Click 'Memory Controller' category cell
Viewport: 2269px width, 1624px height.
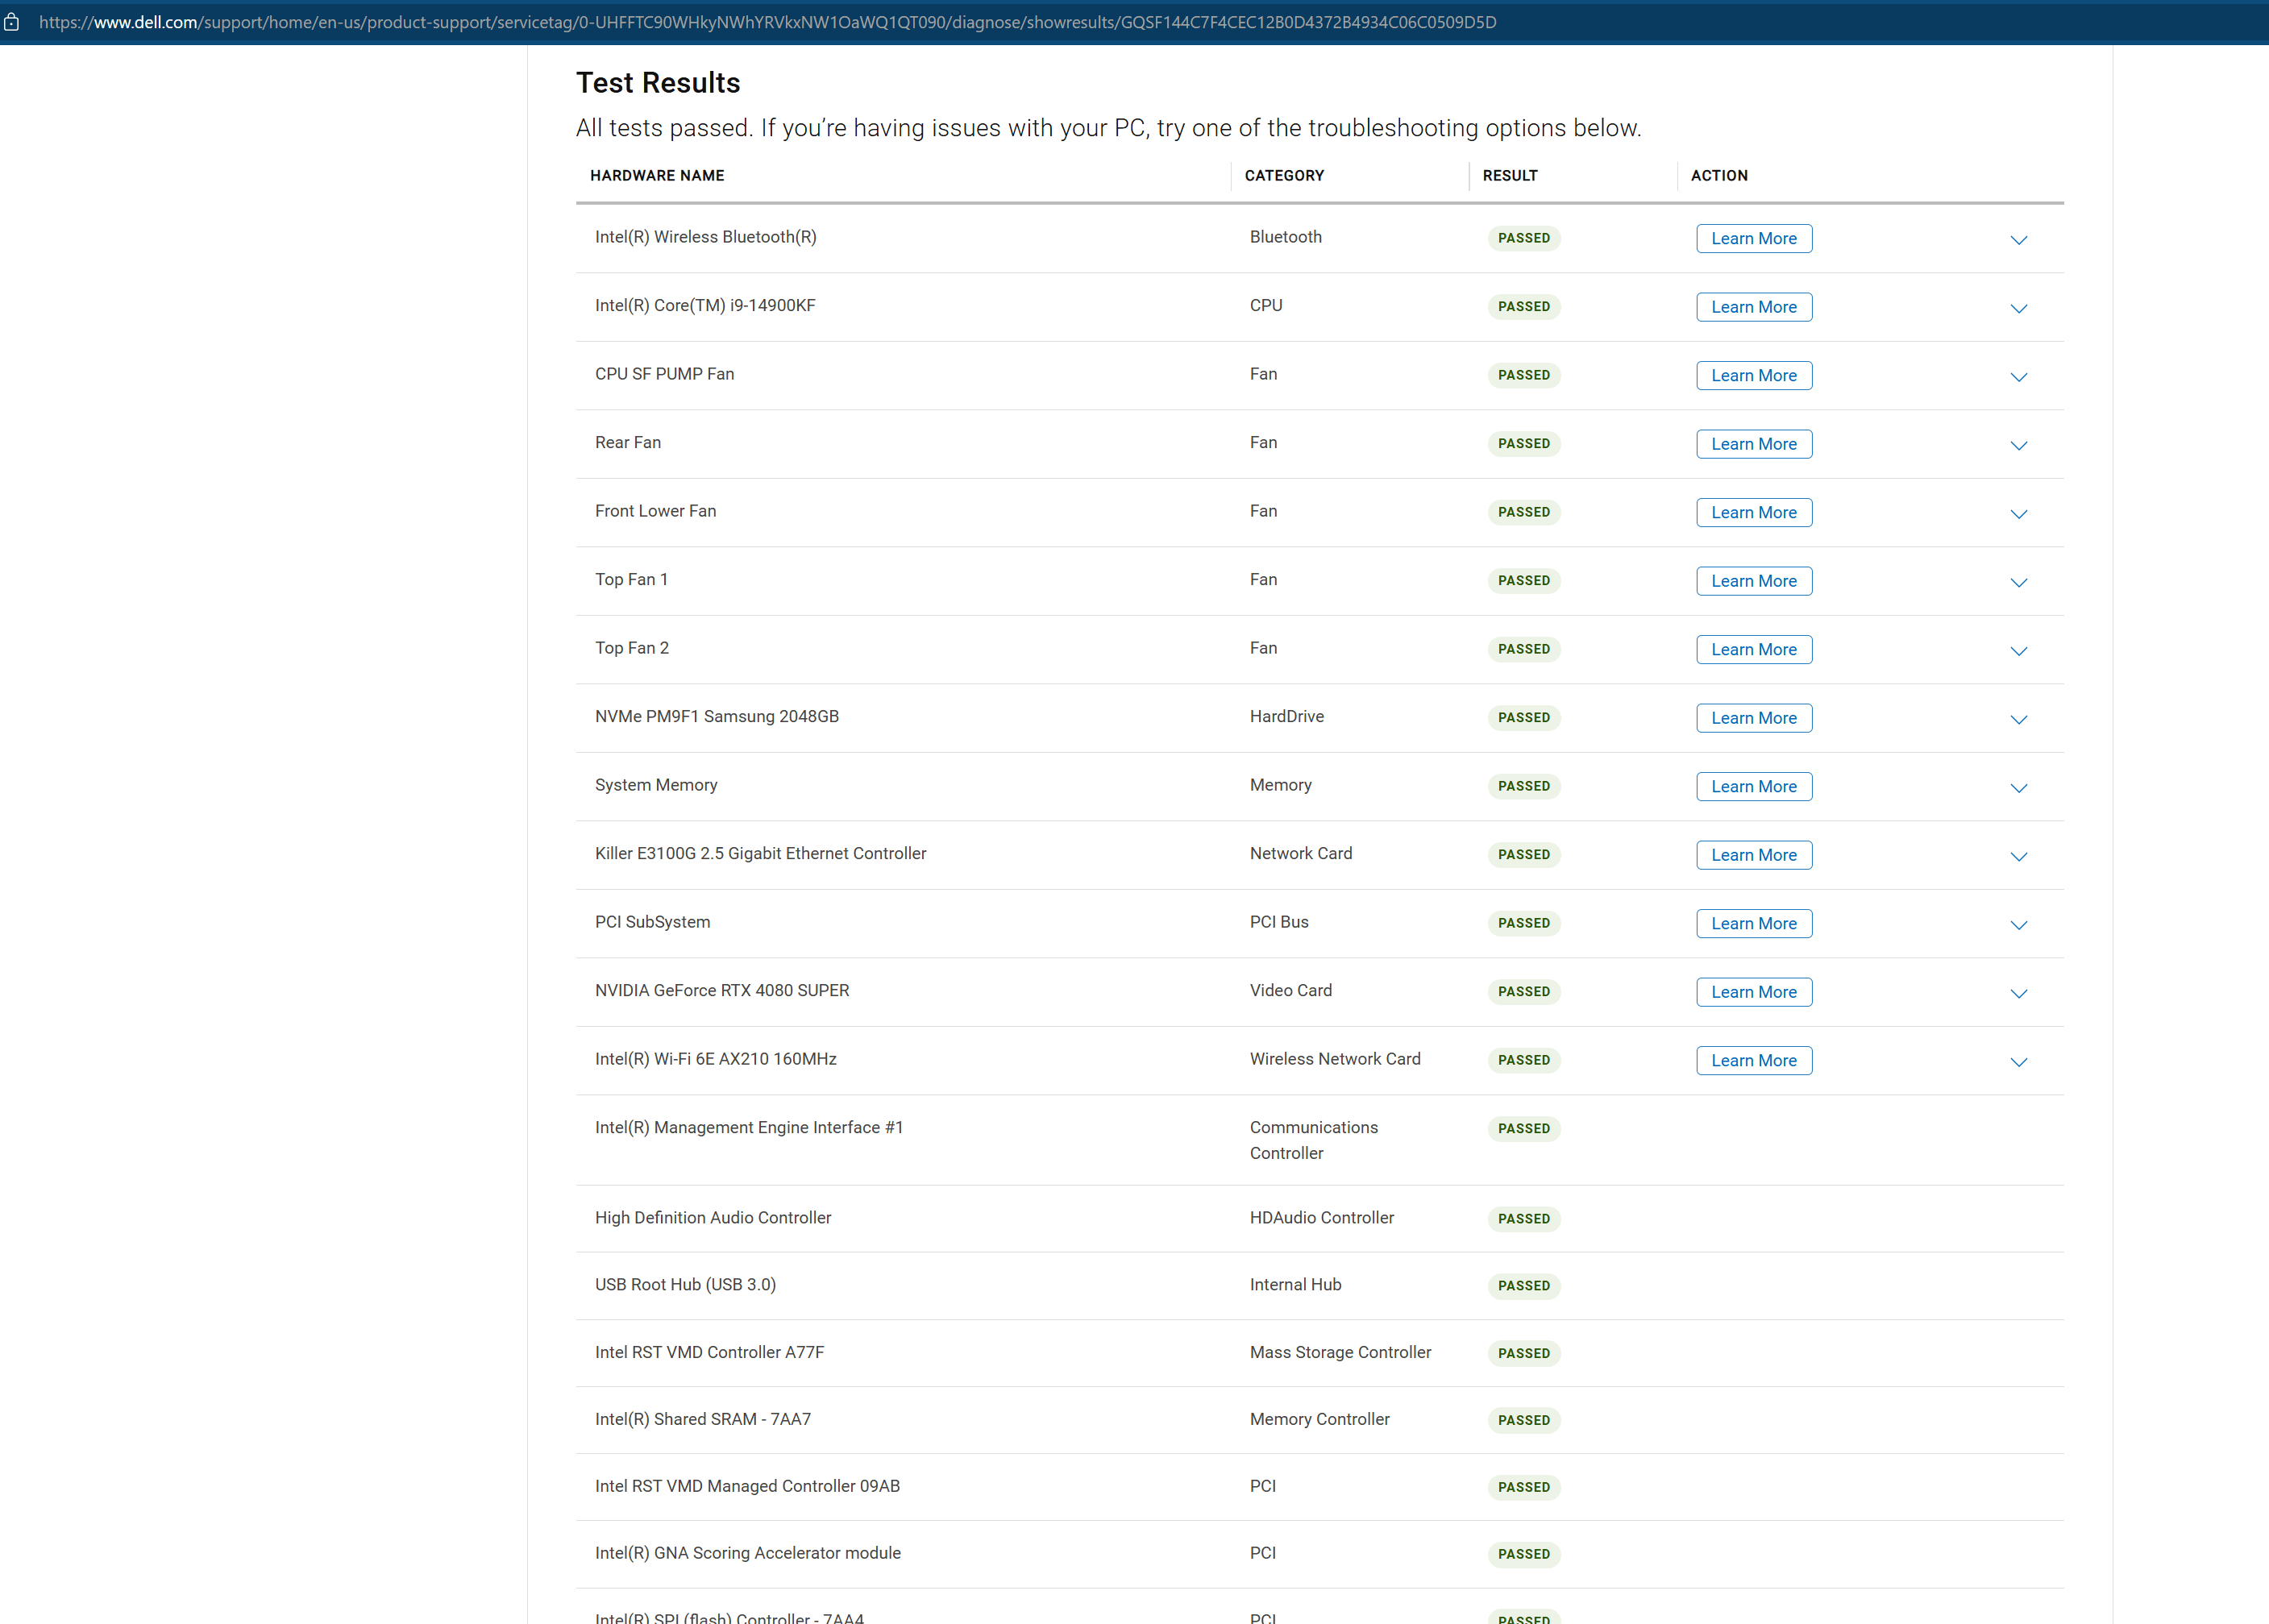click(1319, 1419)
